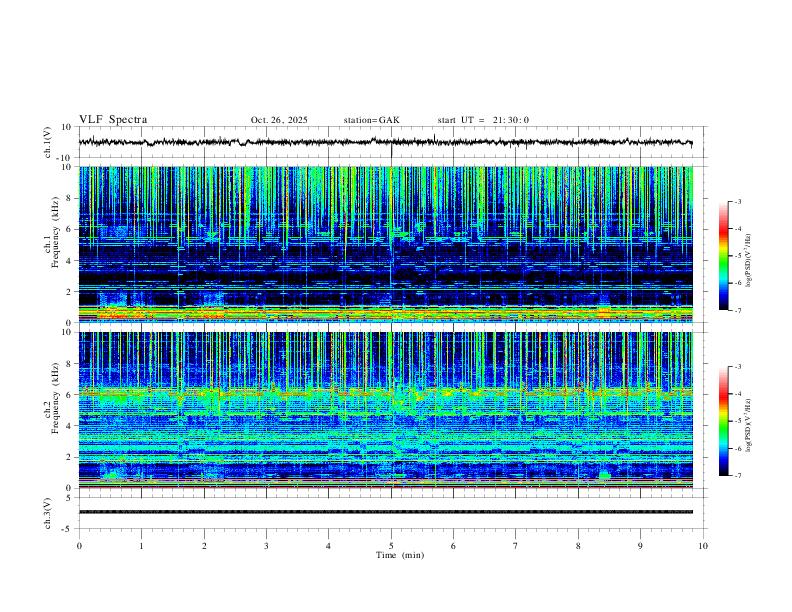Viewport: 792px width, 612px height.
Task: Click the "4" tick on the time axis
Action: click(329, 546)
